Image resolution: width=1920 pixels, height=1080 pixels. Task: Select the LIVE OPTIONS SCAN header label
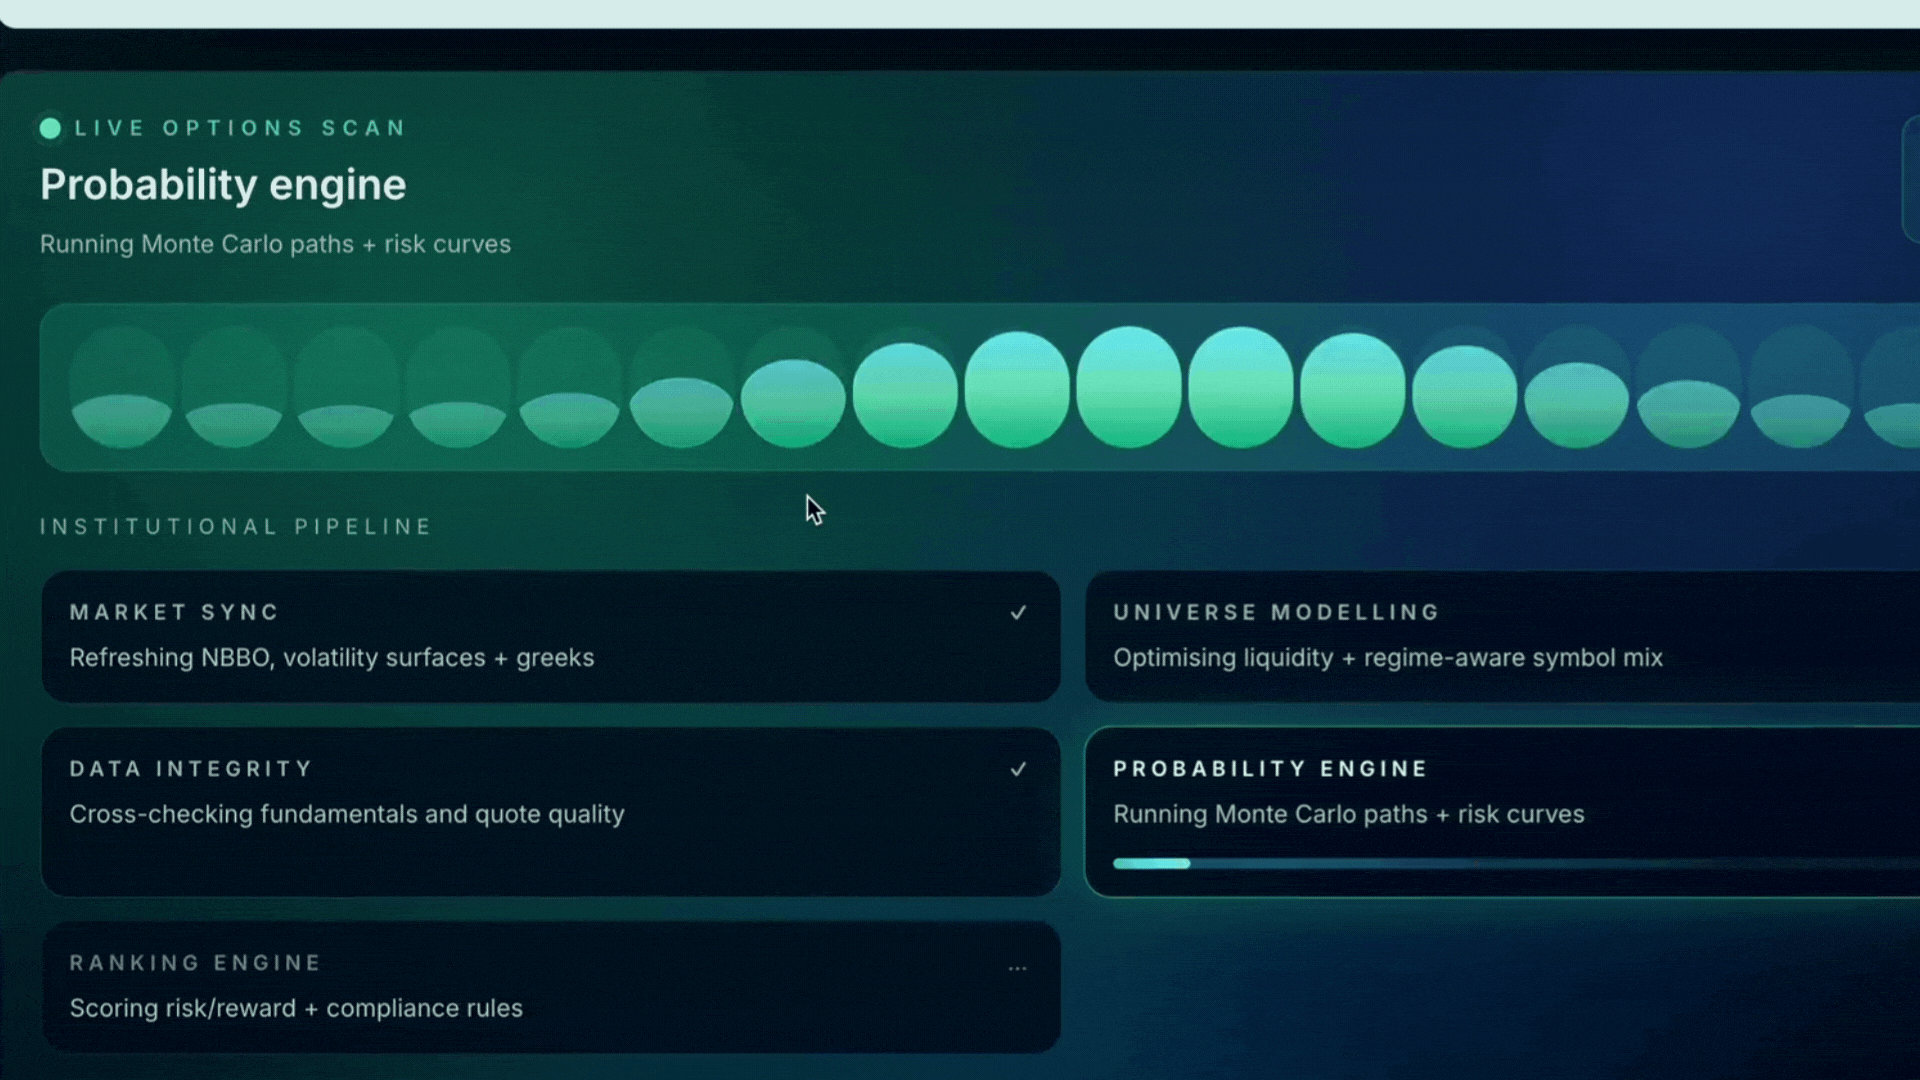[240, 128]
